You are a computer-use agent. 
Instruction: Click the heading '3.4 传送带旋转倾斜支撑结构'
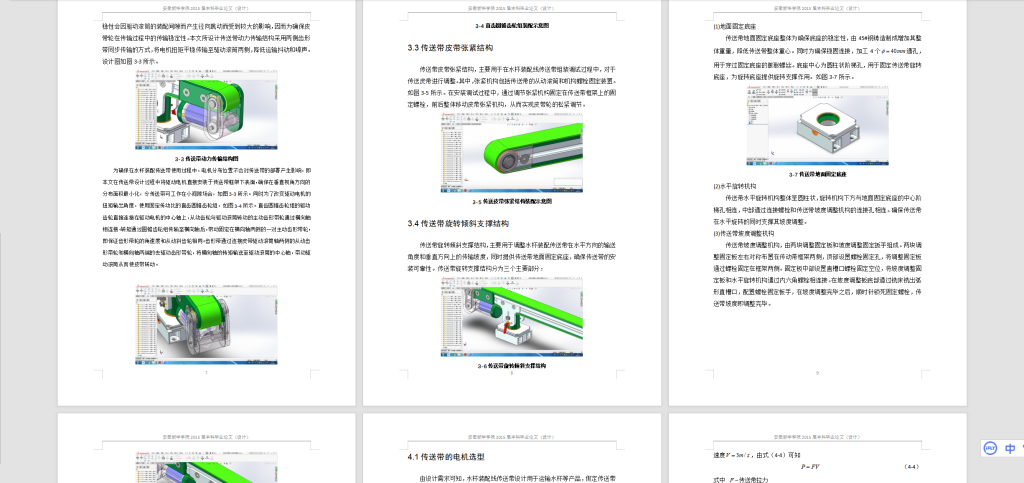click(458, 224)
